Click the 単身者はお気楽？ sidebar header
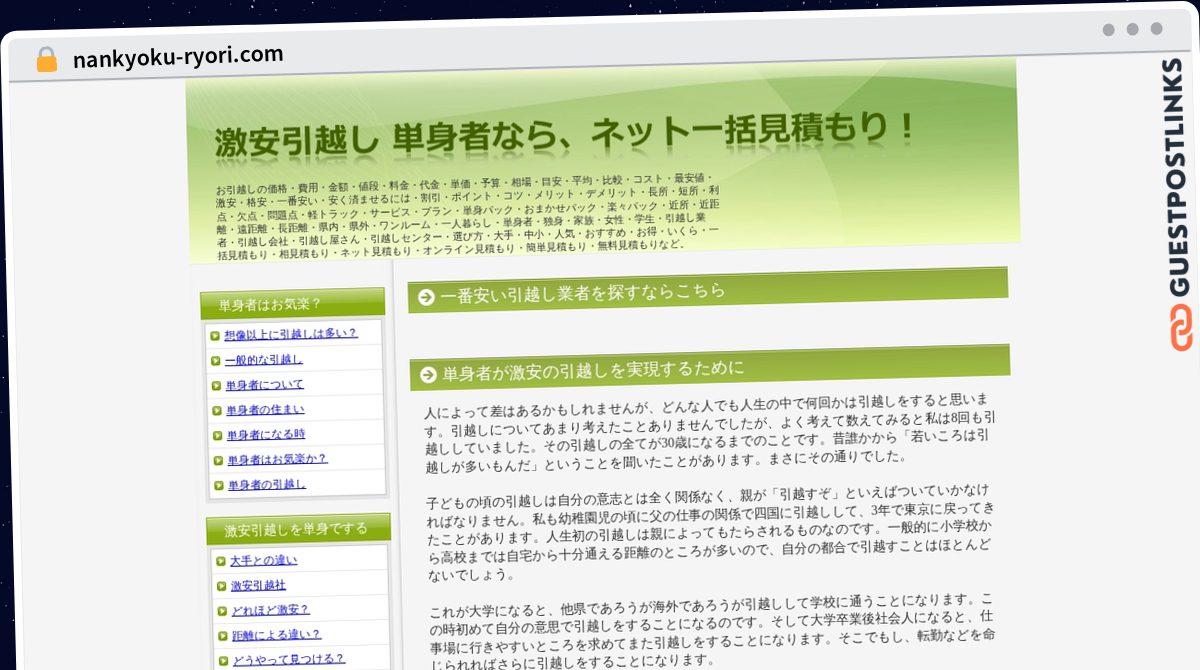 click(292, 304)
